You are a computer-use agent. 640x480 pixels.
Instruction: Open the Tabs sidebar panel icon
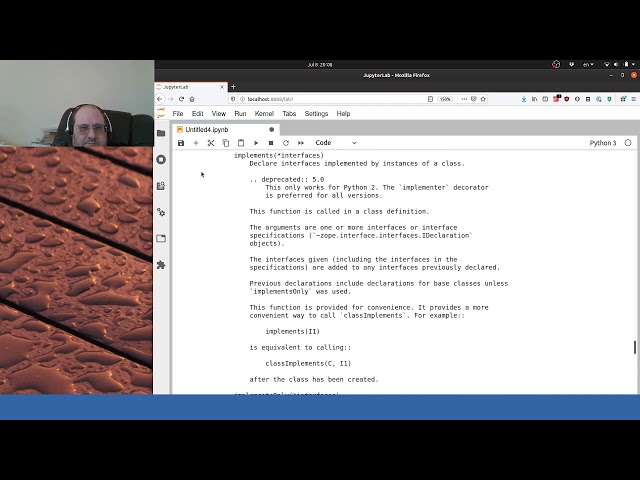(x=161, y=238)
